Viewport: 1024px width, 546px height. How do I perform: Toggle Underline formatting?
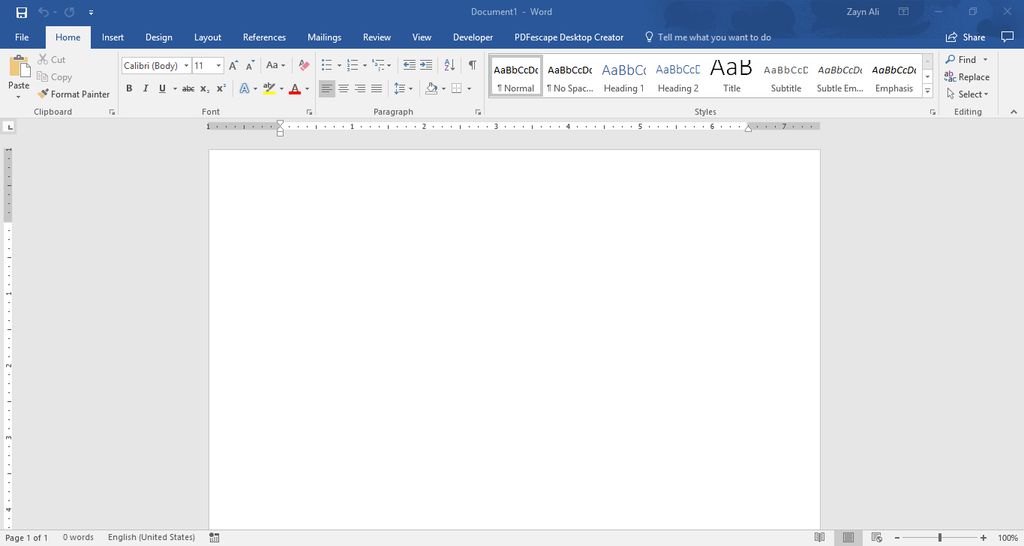coord(162,88)
